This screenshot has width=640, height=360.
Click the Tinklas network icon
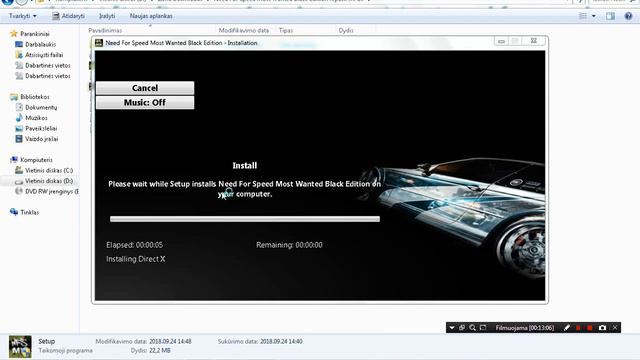14,212
